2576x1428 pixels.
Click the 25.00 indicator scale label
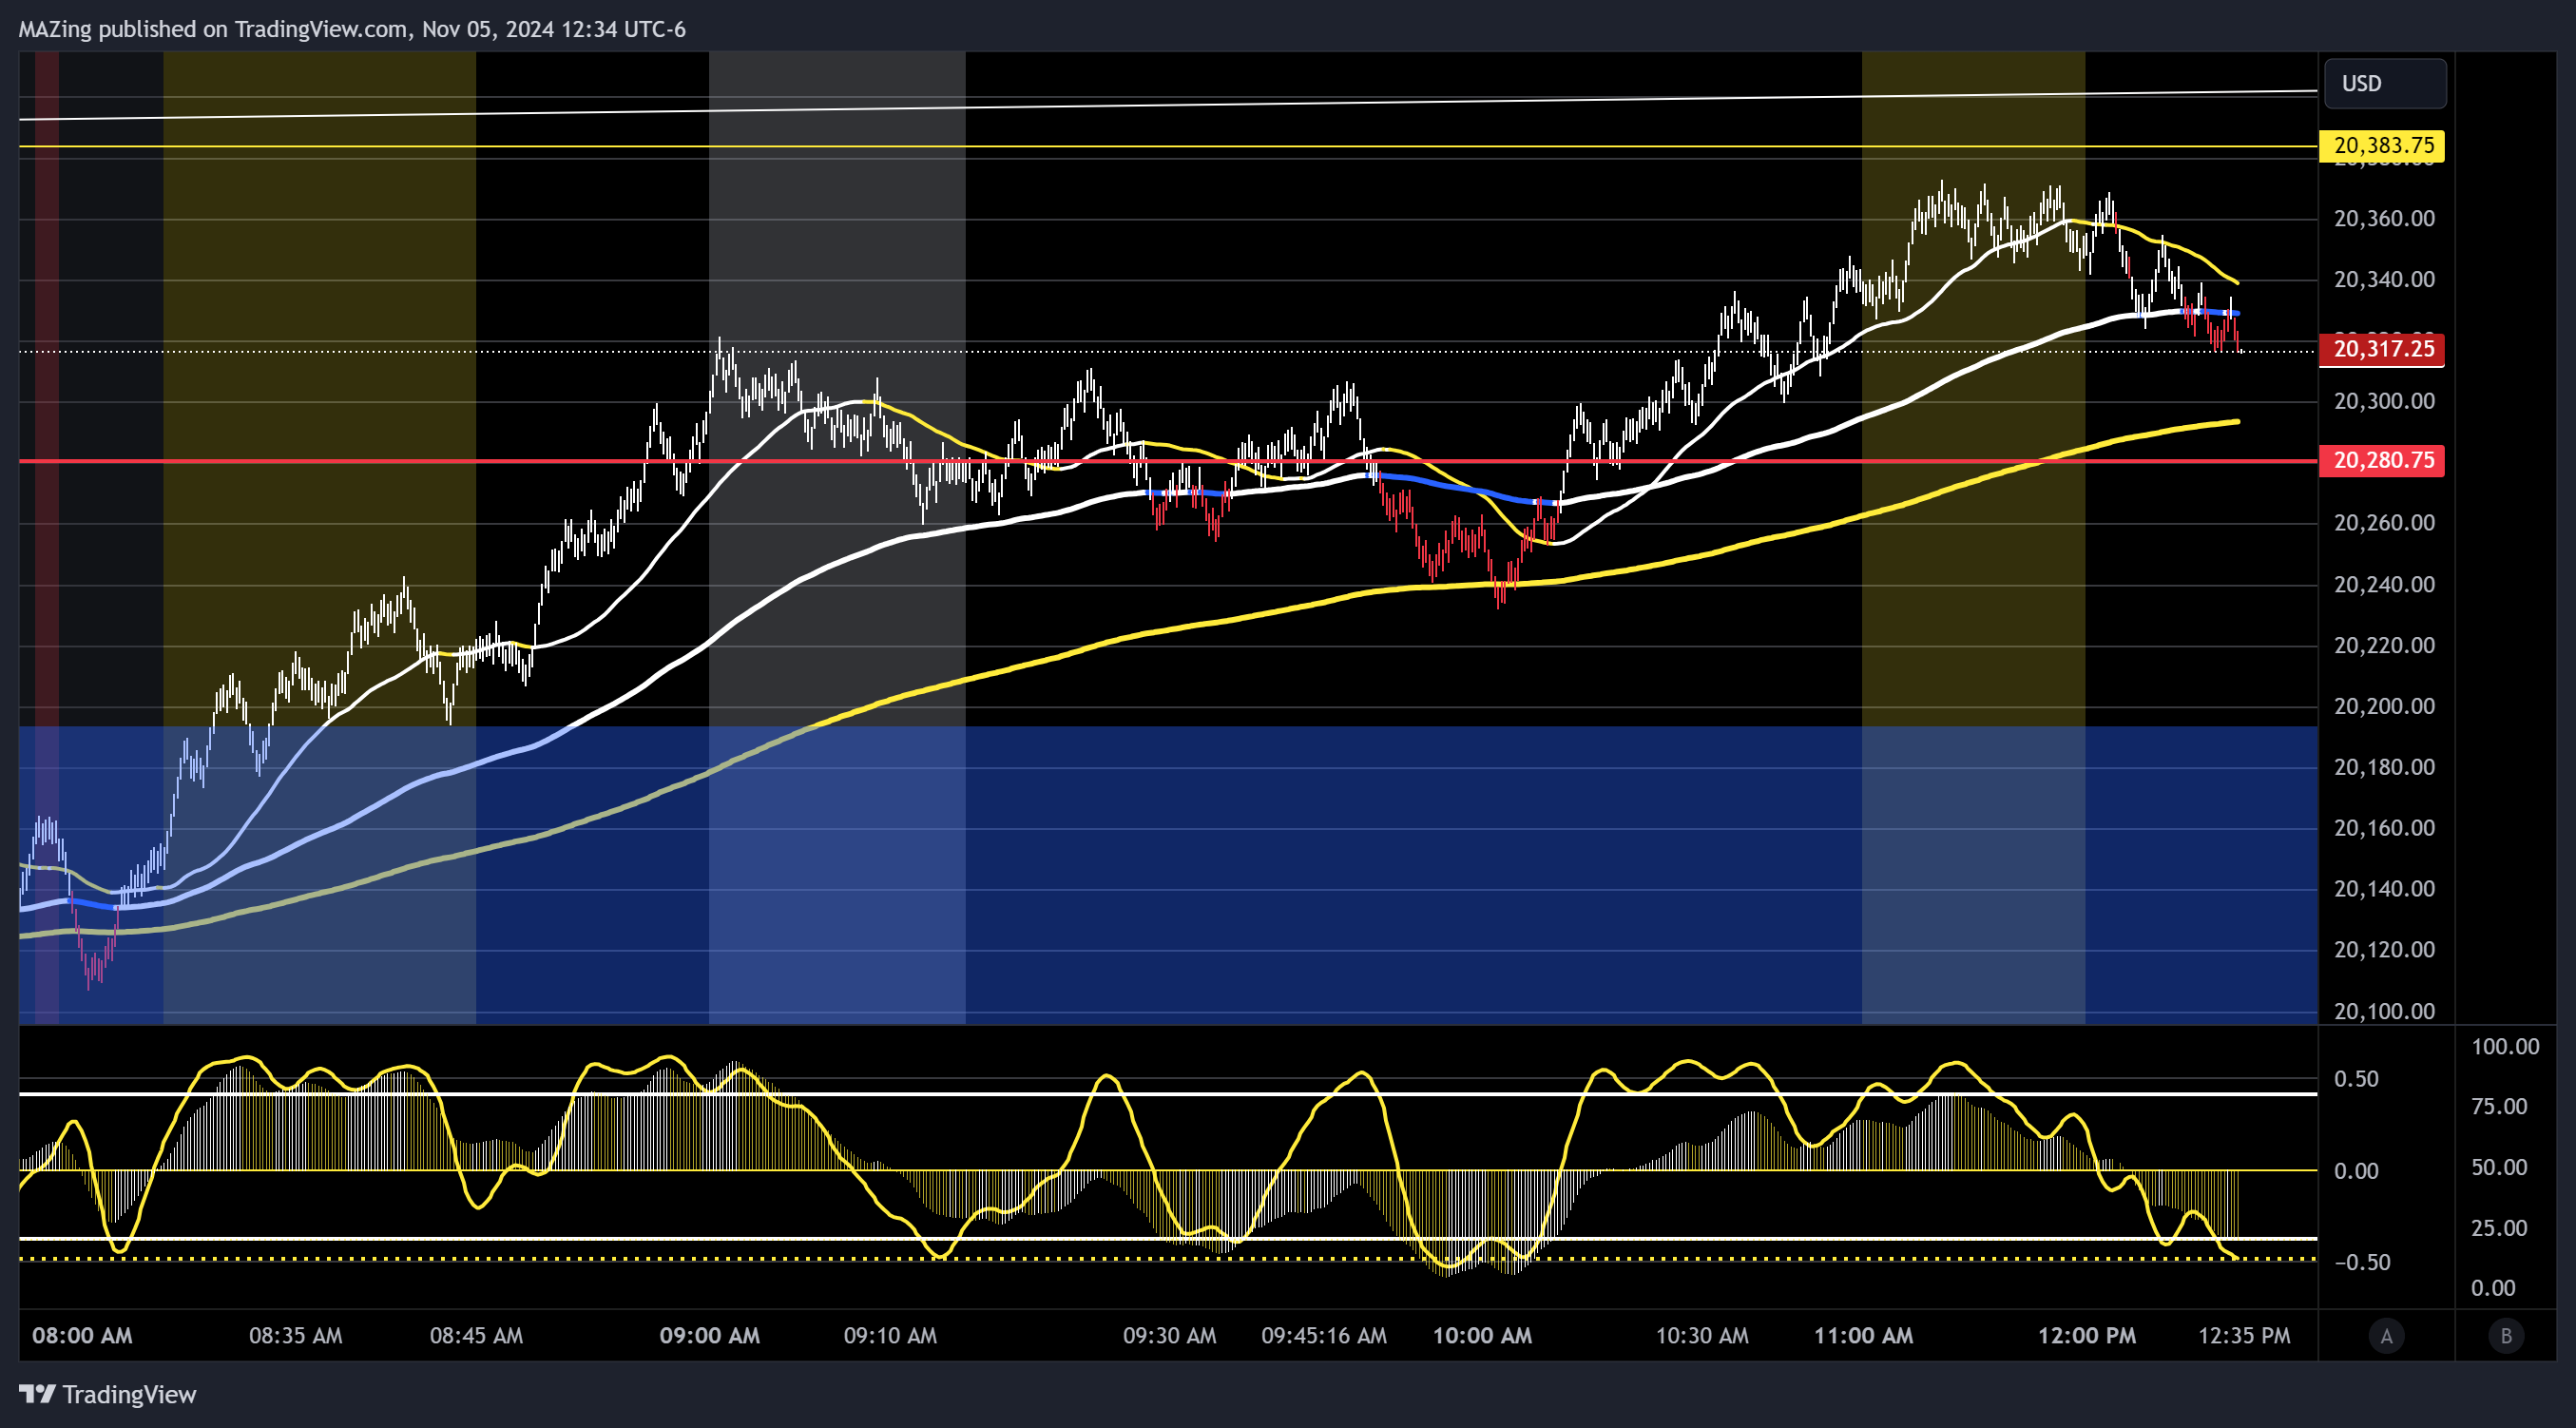(x=2499, y=1228)
